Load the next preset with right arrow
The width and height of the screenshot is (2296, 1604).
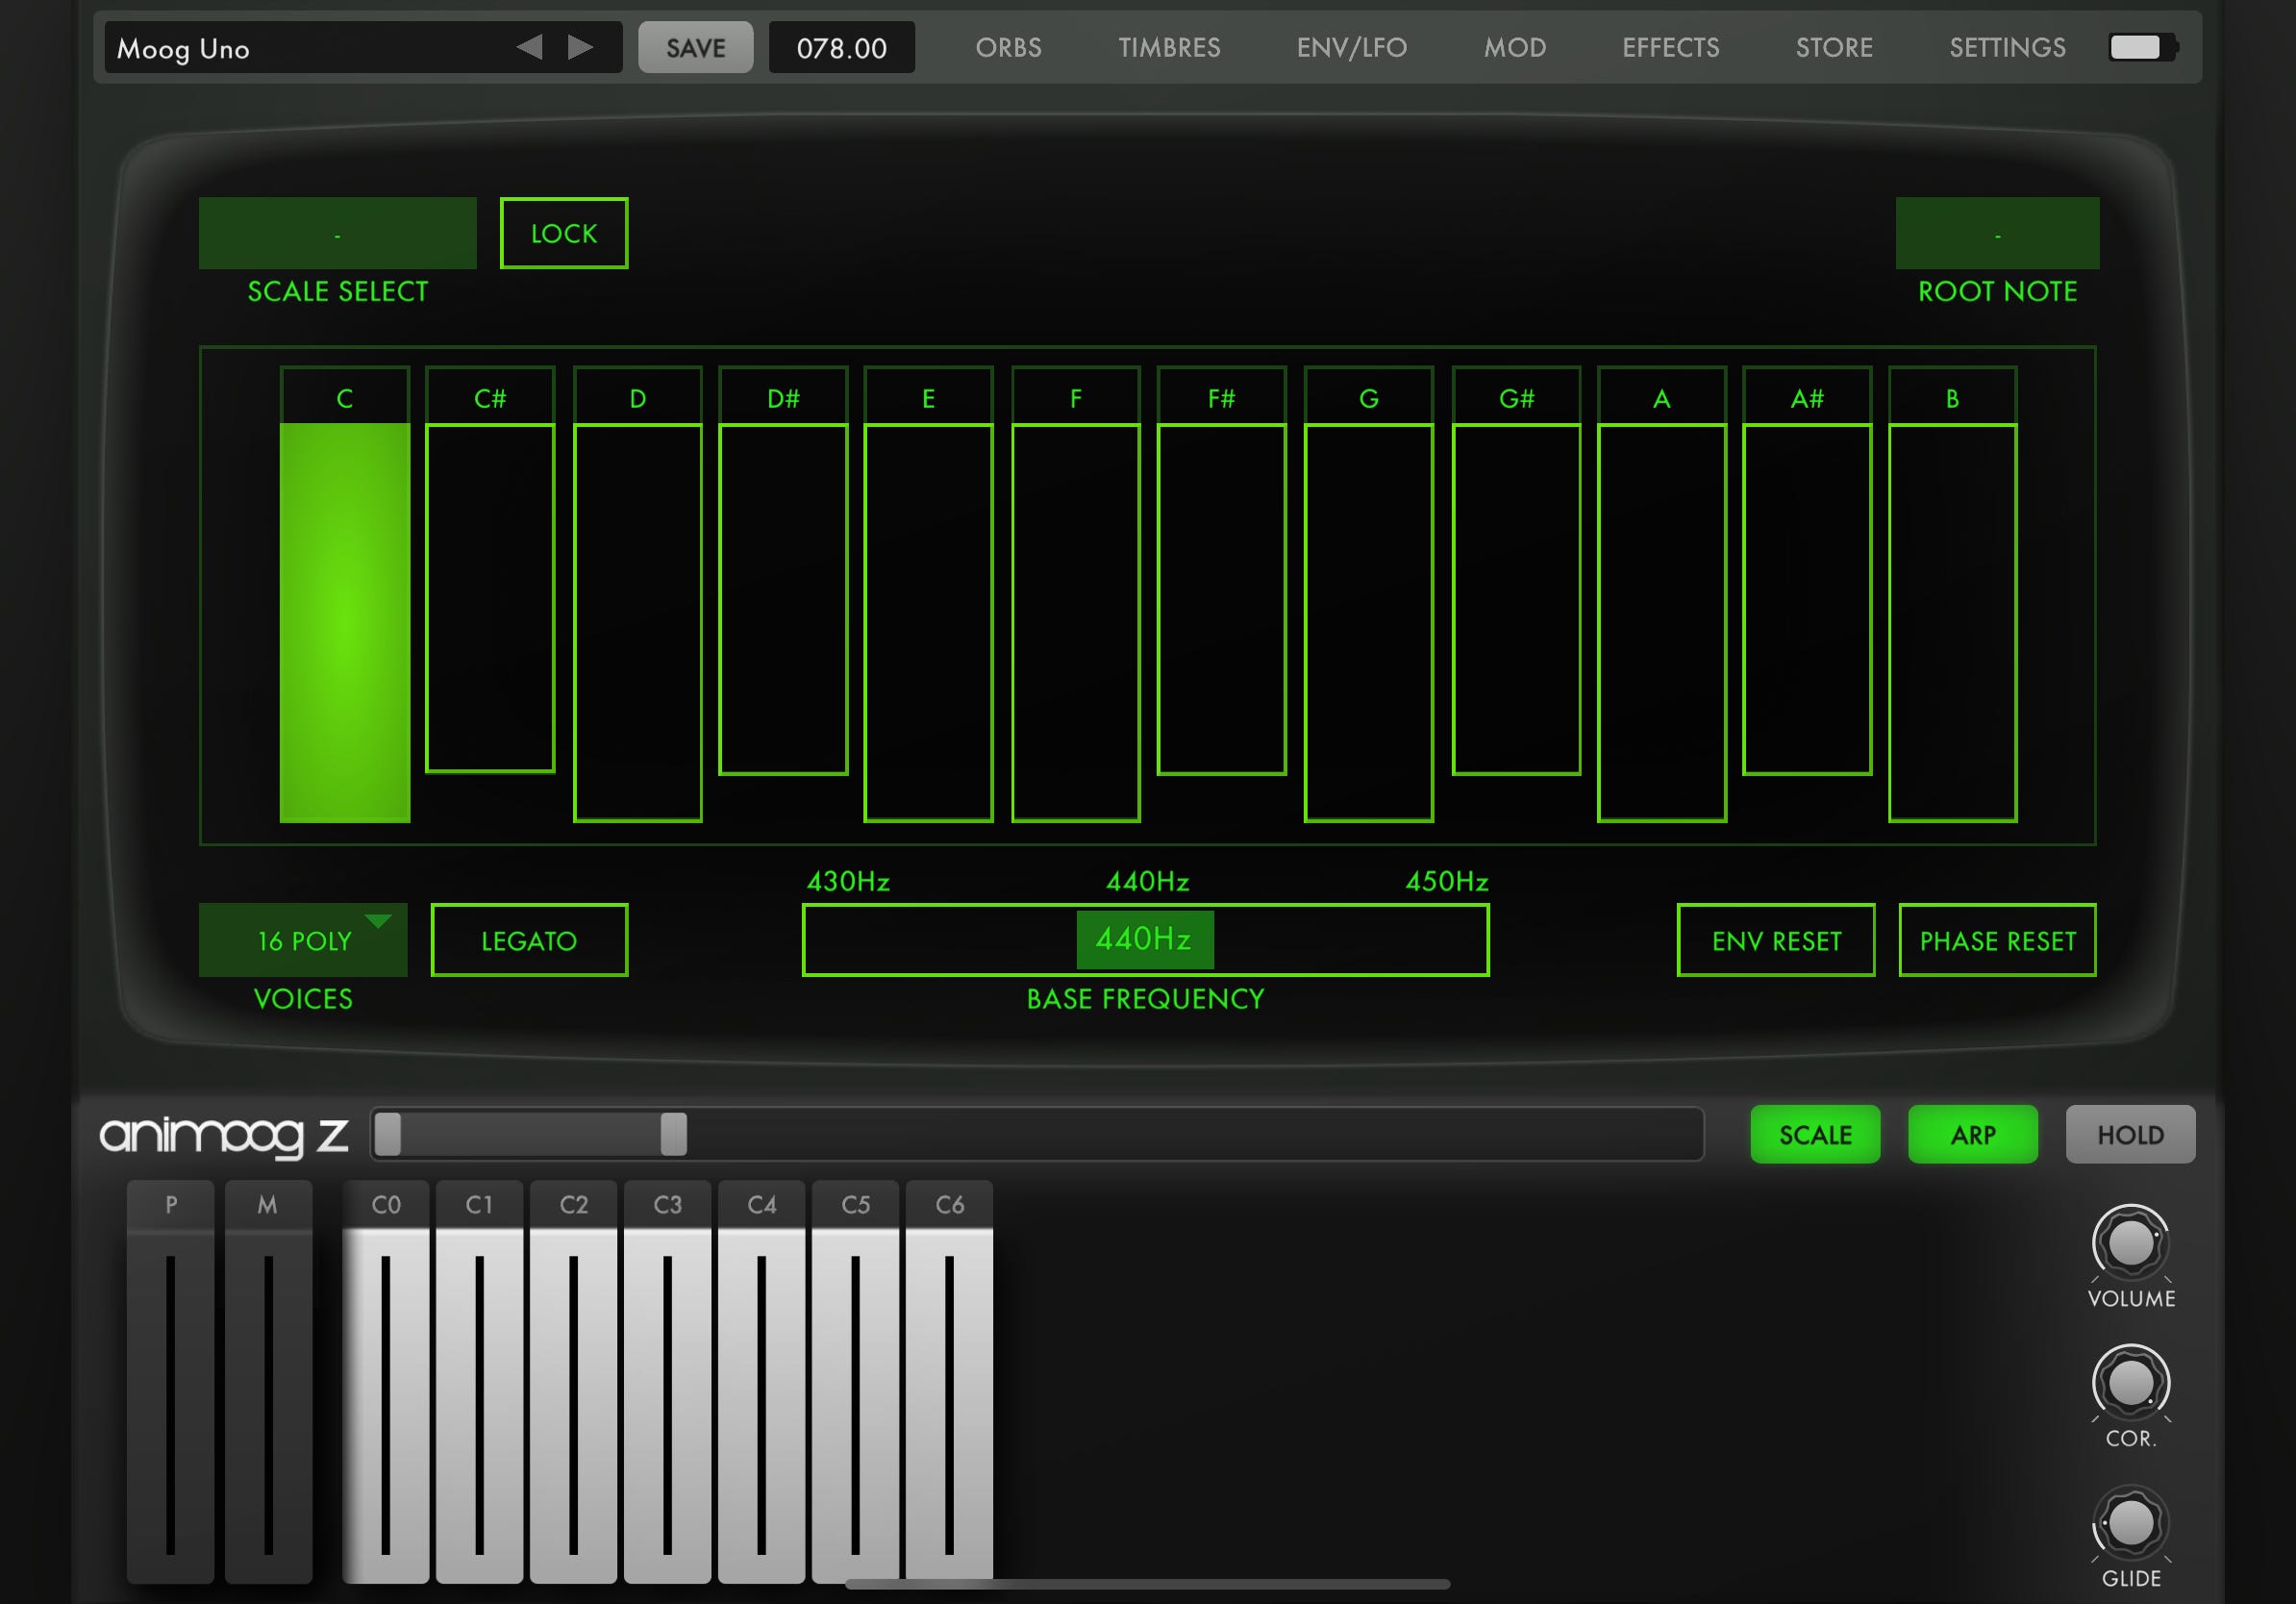pos(581,47)
